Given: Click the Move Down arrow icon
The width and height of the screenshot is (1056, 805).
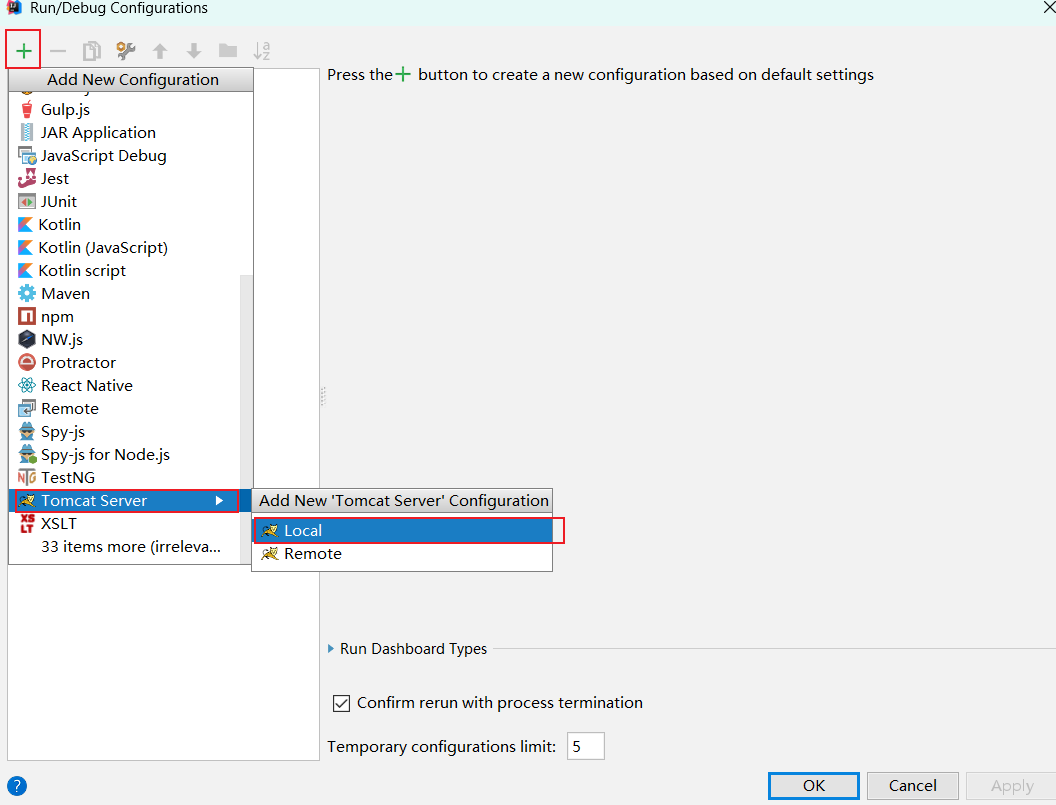Looking at the screenshot, I should [194, 51].
